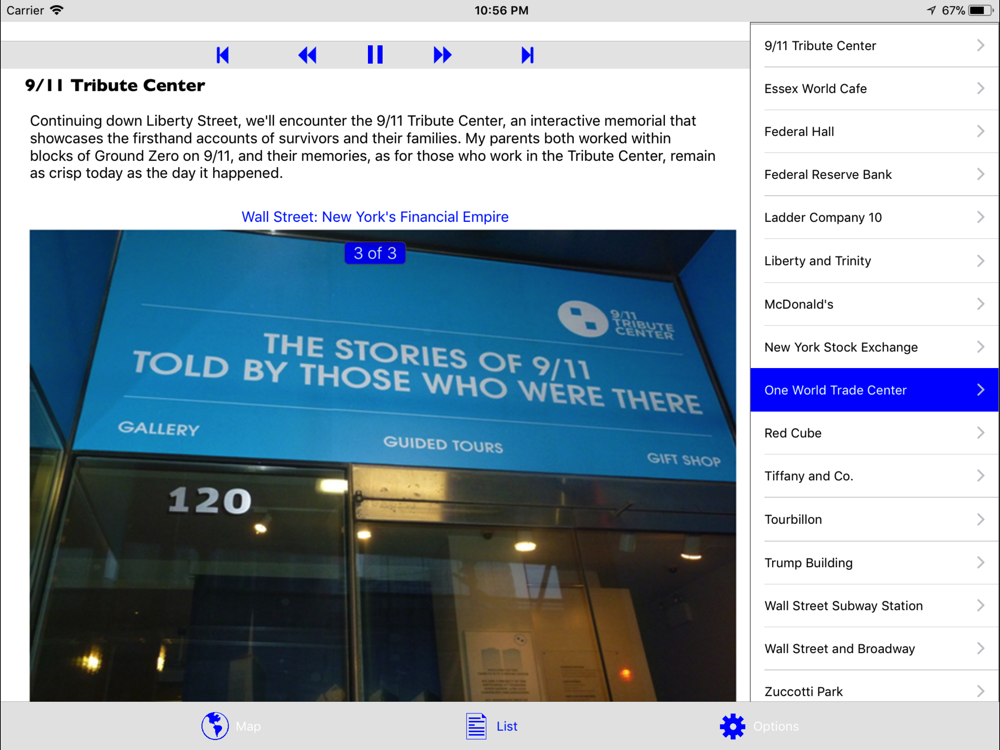Select Essex World Cafe in list
The width and height of the screenshot is (1000, 750).
point(875,89)
